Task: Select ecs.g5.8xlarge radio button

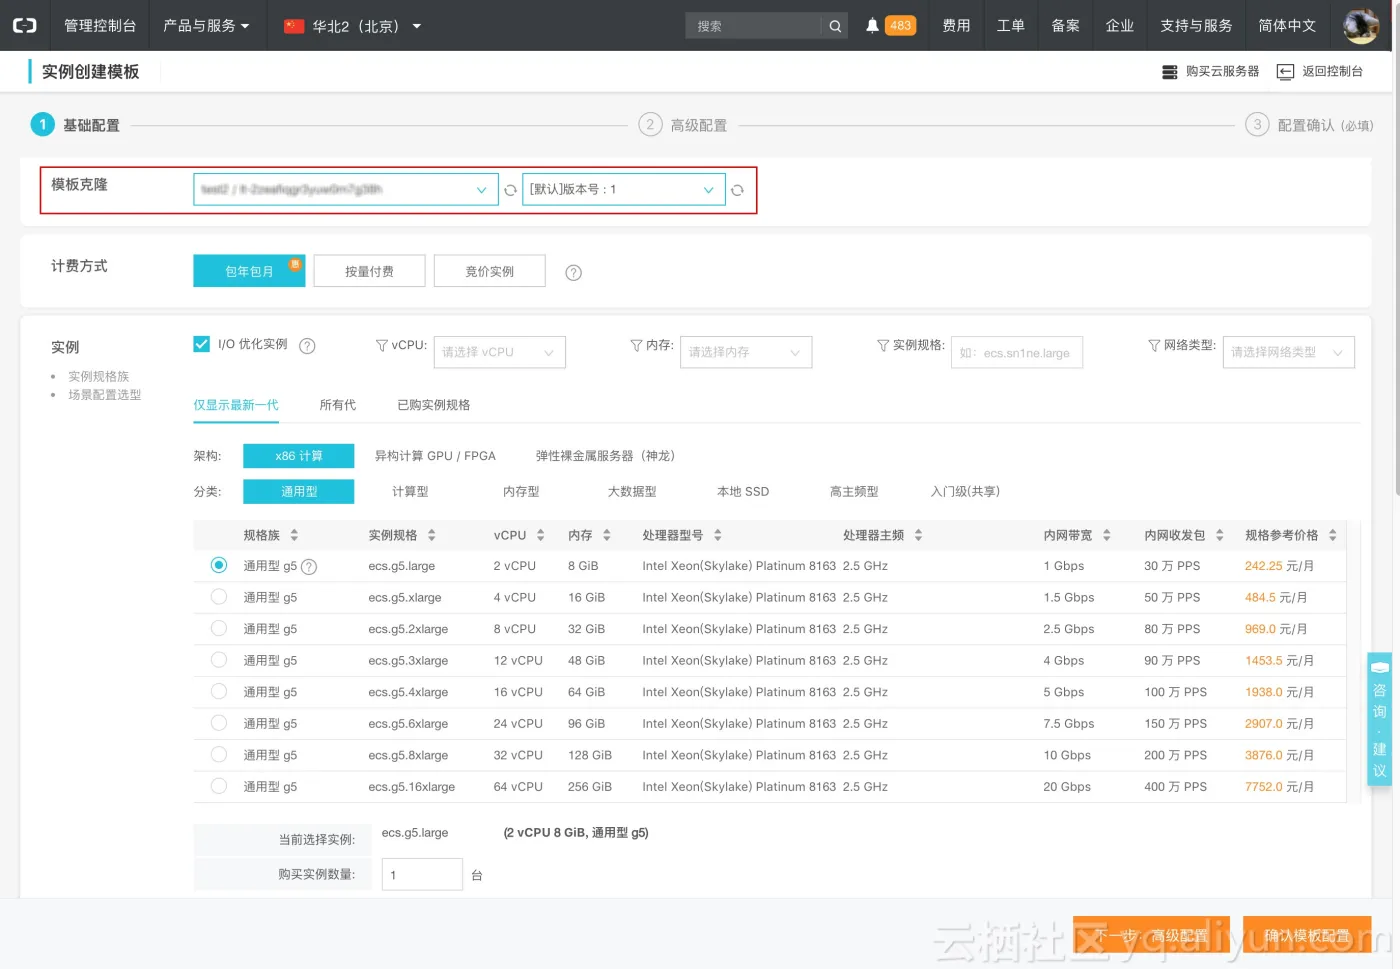Action: [219, 755]
